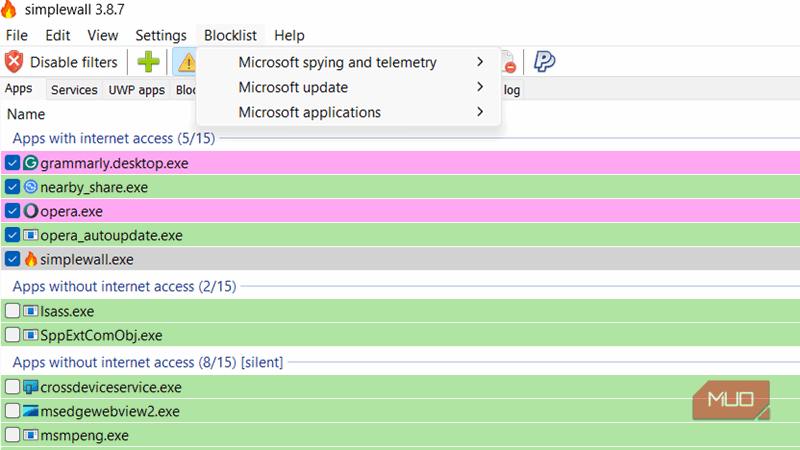Click the nearby_share.exe app icon

point(30,187)
